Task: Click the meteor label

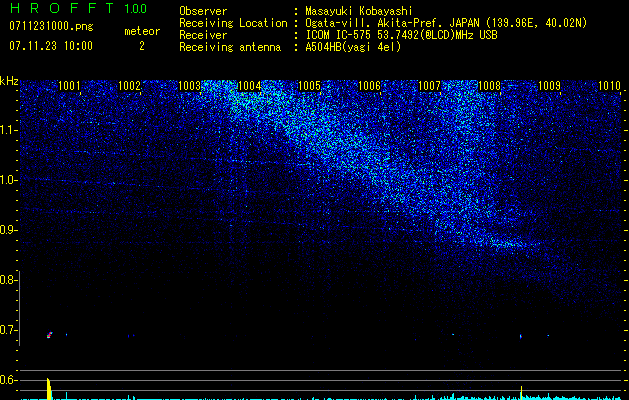Action: coord(142,31)
